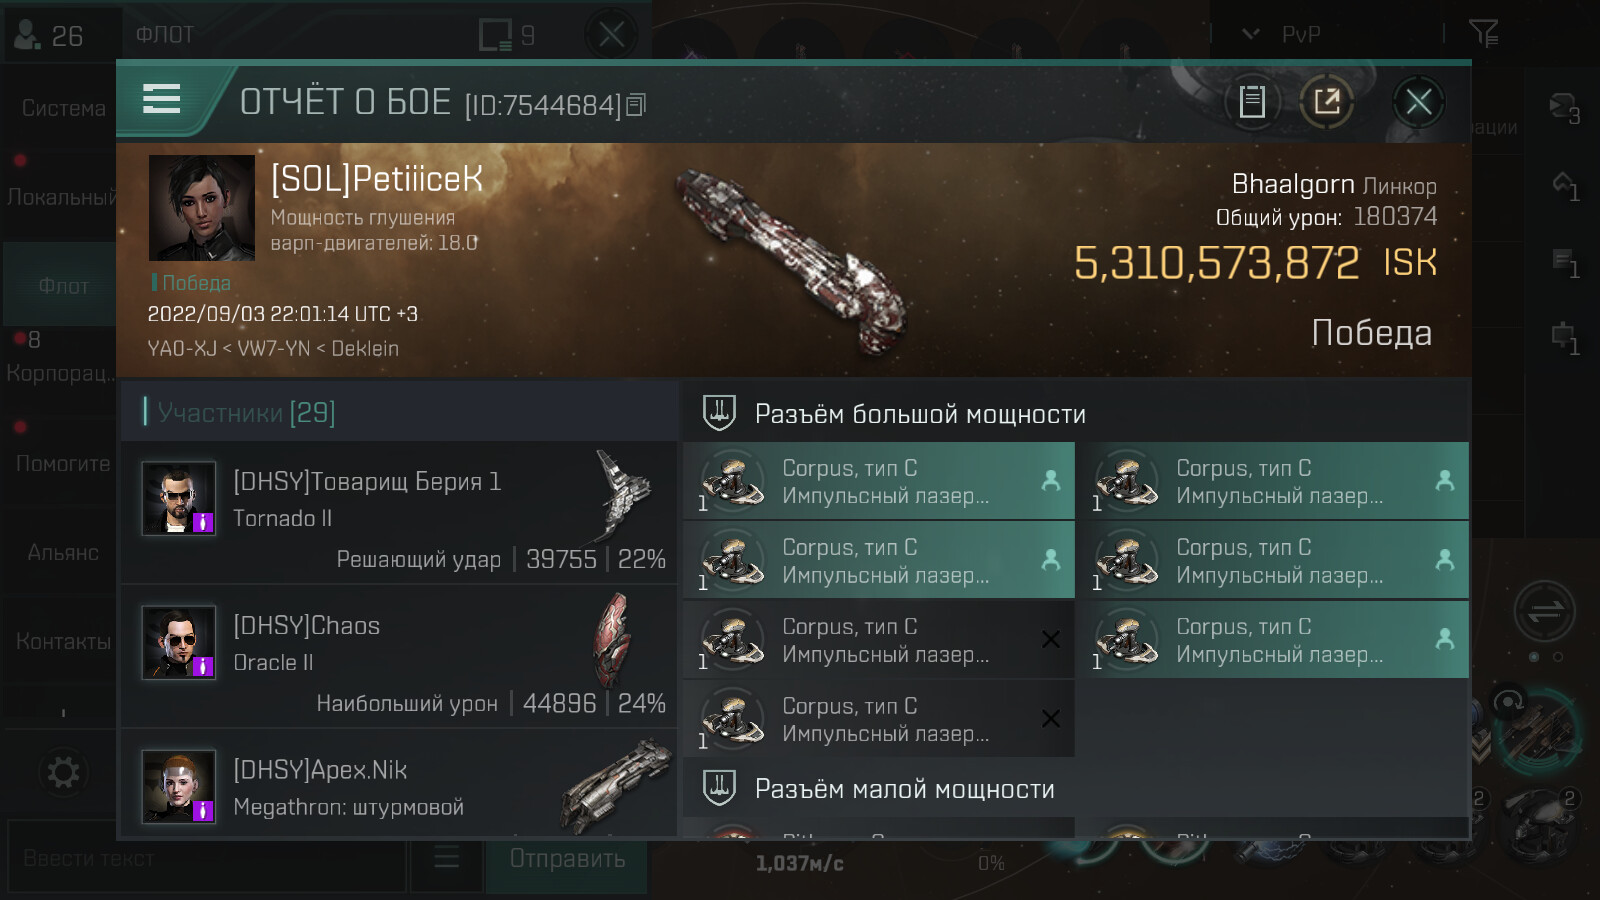Screen dimensions: 1600x900
Task: Close the battle report window
Action: [1418, 101]
